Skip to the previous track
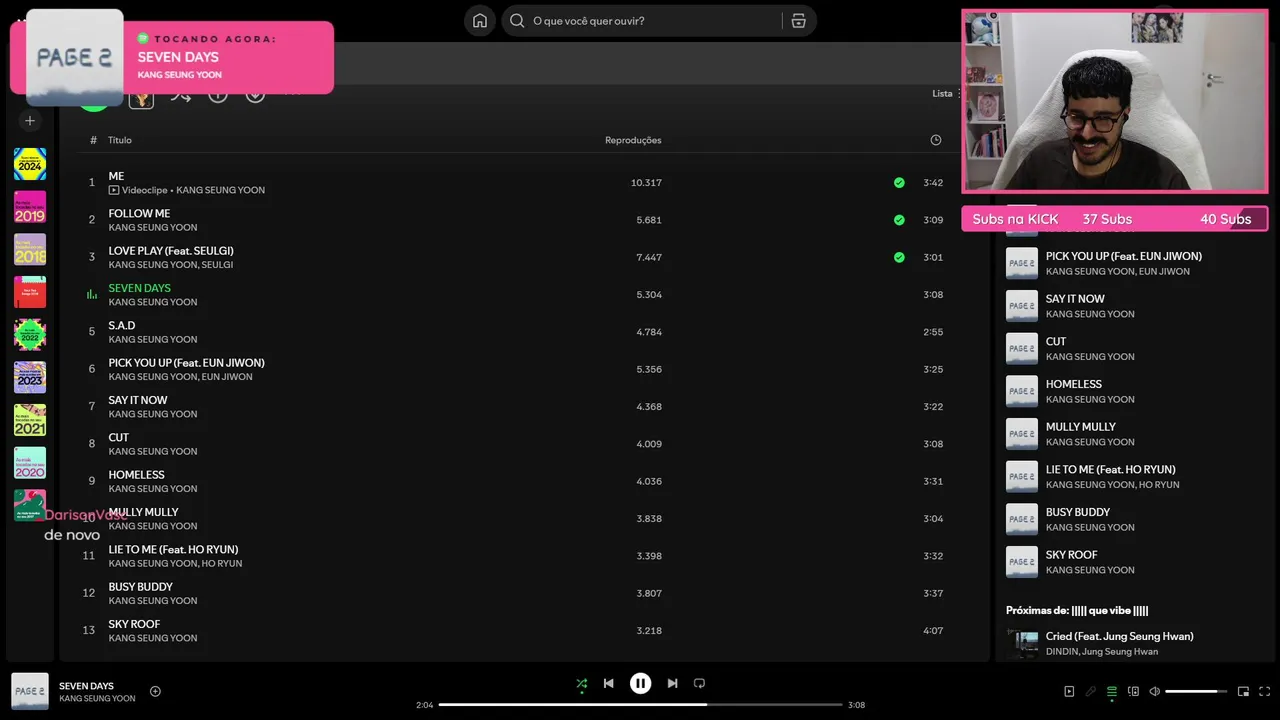Screen dimensions: 1280x720 coord(608,684)
